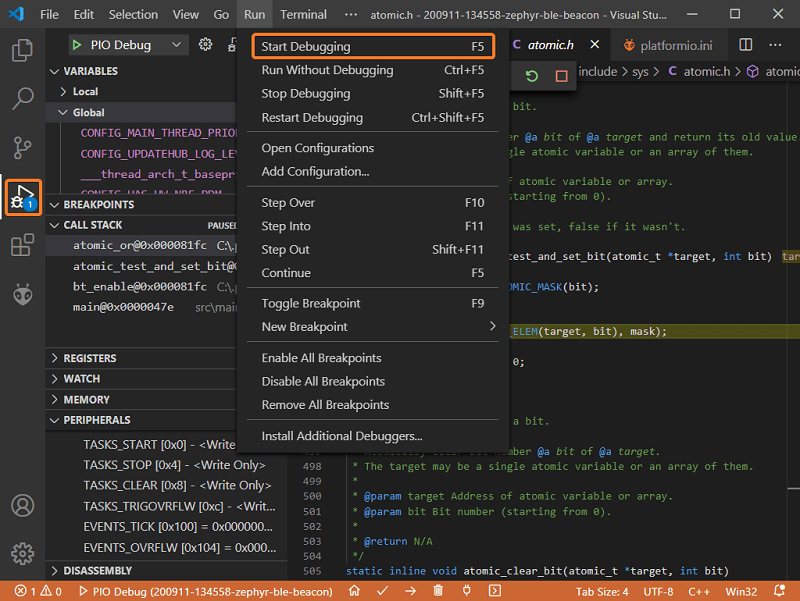Open the Serial Monitor plug icon in status bar
Screen dimensions: 800x601
click(x=465, y=591)
